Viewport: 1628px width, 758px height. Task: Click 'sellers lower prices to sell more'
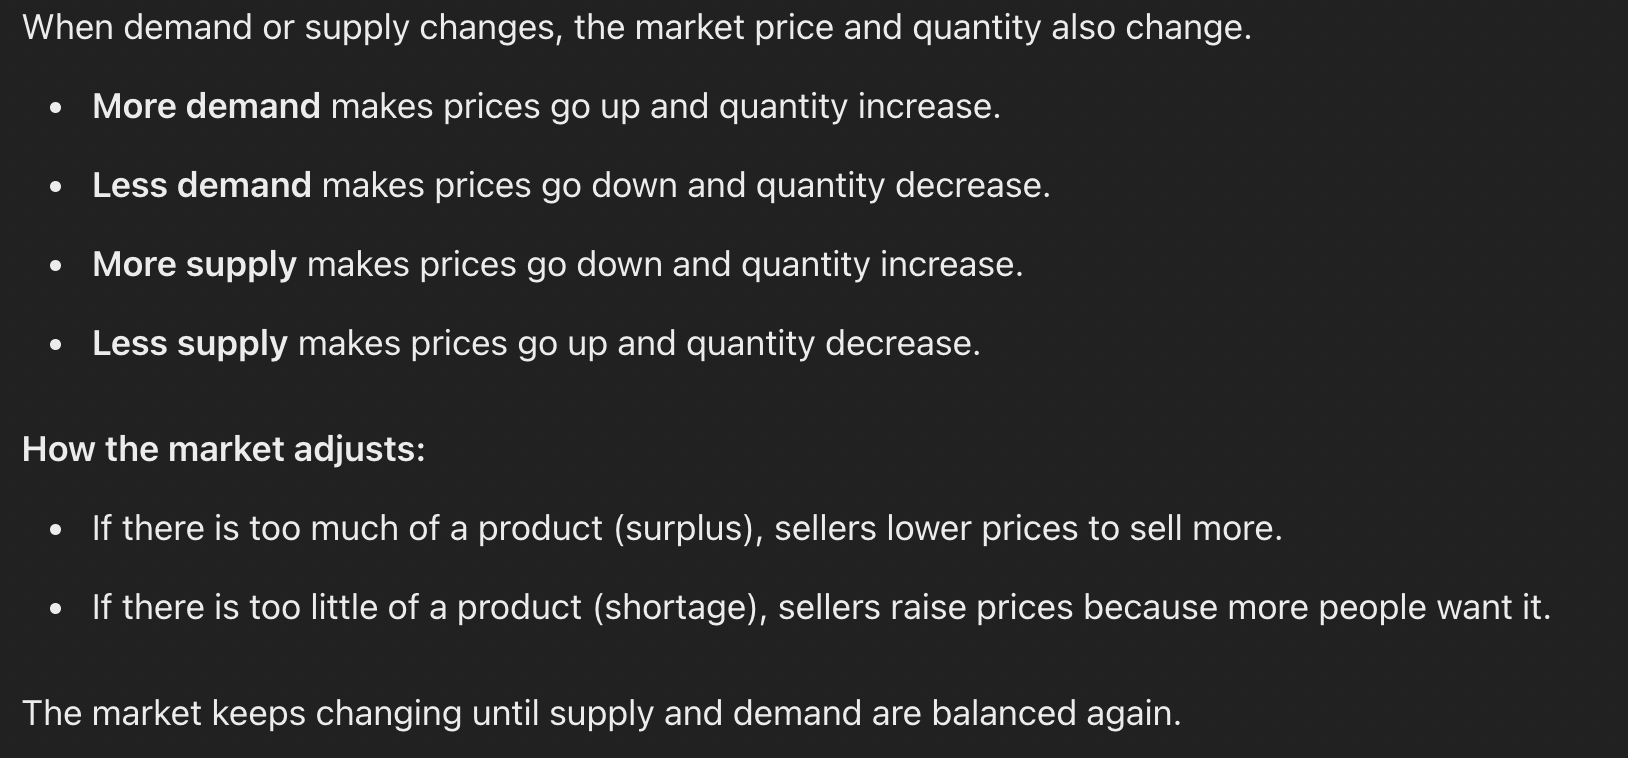[1025, 528]
